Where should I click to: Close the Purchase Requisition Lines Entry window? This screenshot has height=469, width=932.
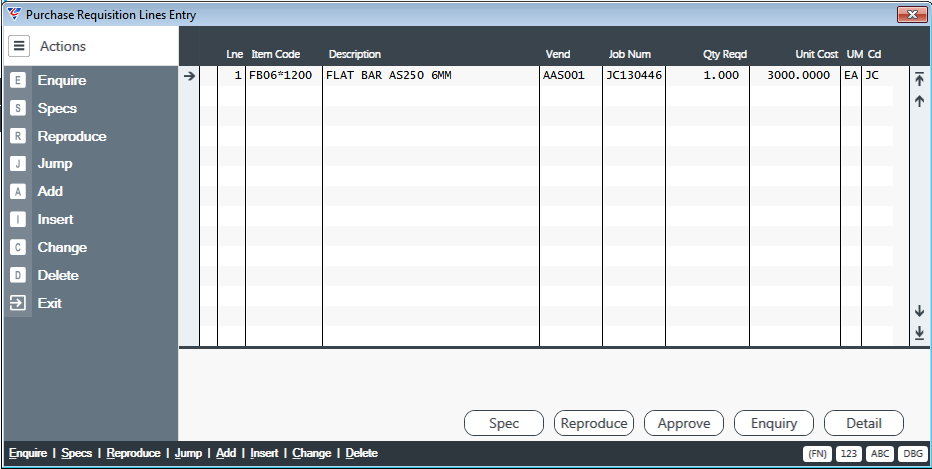coord(912,14)
